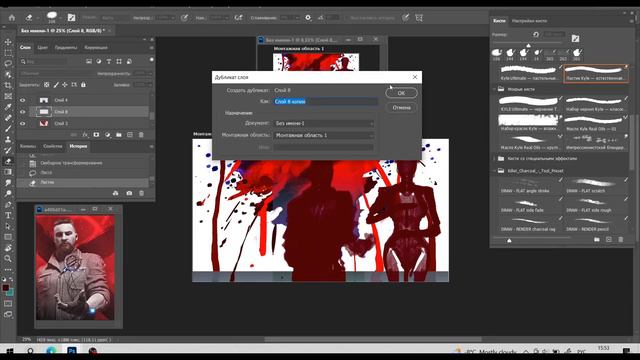Viewport: 640px width, 360px height.
Task: Toggle brush edit icon in Brushes panel
Action: pyautogui.click(x=575, y=38)
